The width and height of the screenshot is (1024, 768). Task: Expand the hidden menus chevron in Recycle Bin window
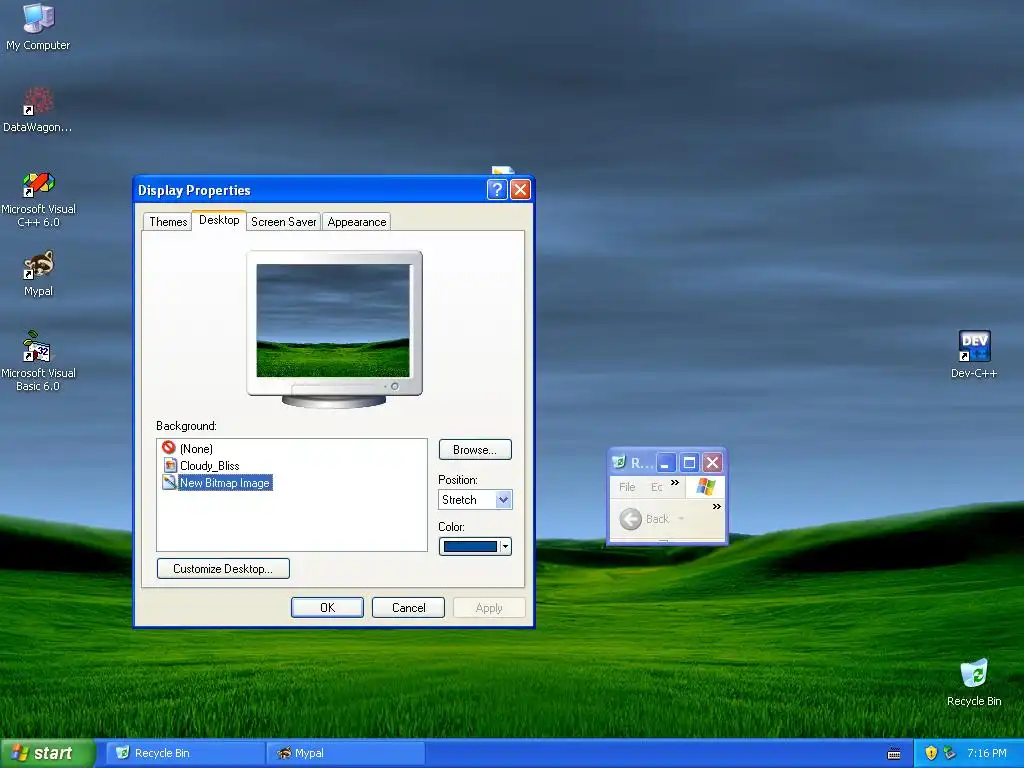675,483
